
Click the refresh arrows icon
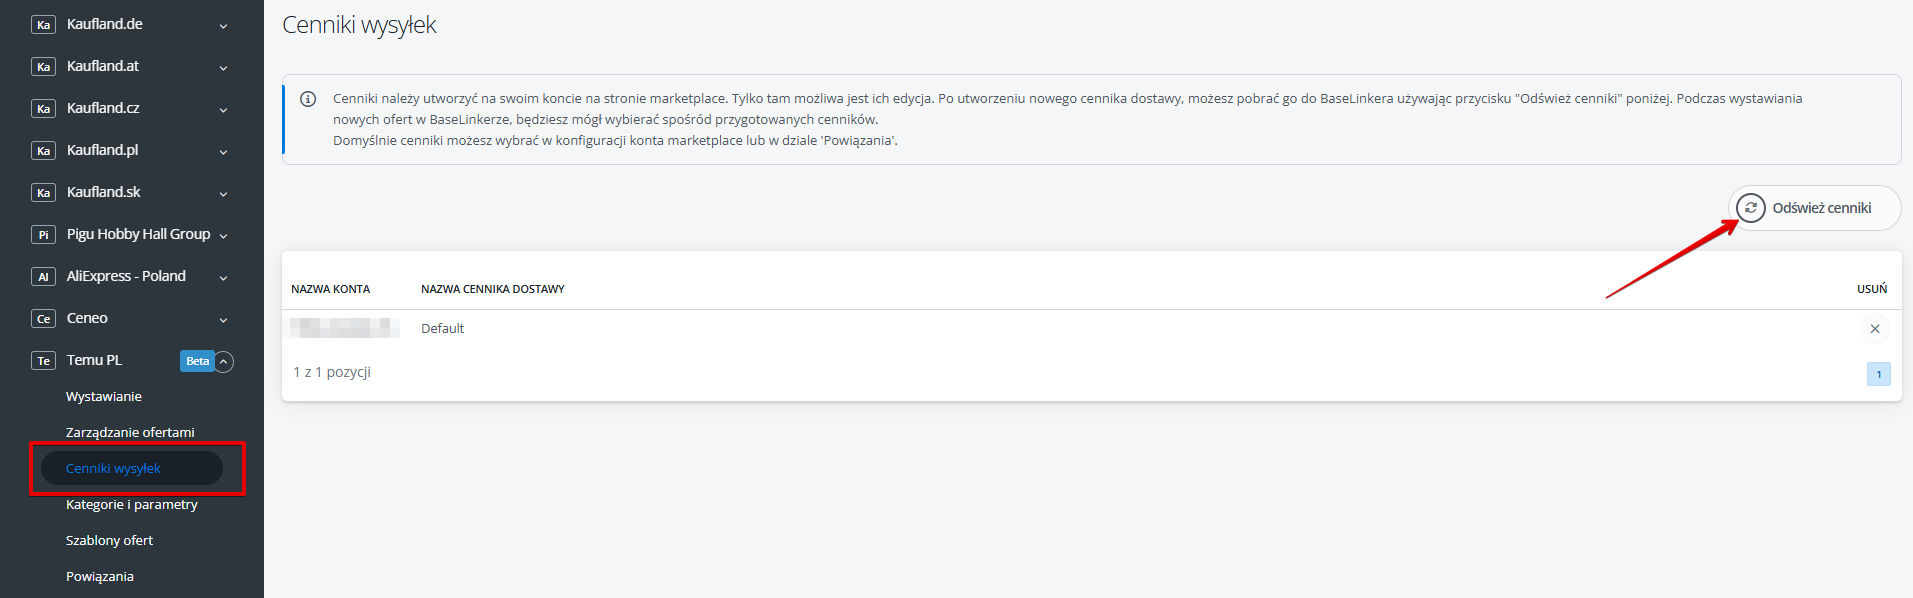coord(1750,208)
